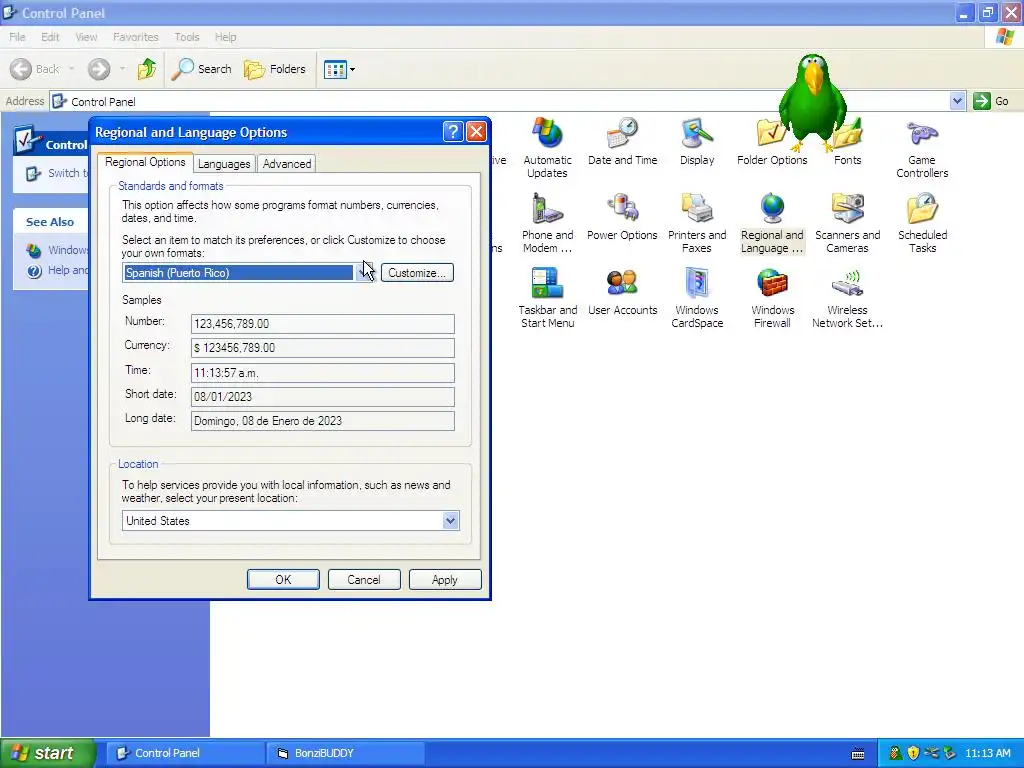Click OK in Regional and Language Options
Viewport: 1024px width, 768px height.
tap(283, 580)
